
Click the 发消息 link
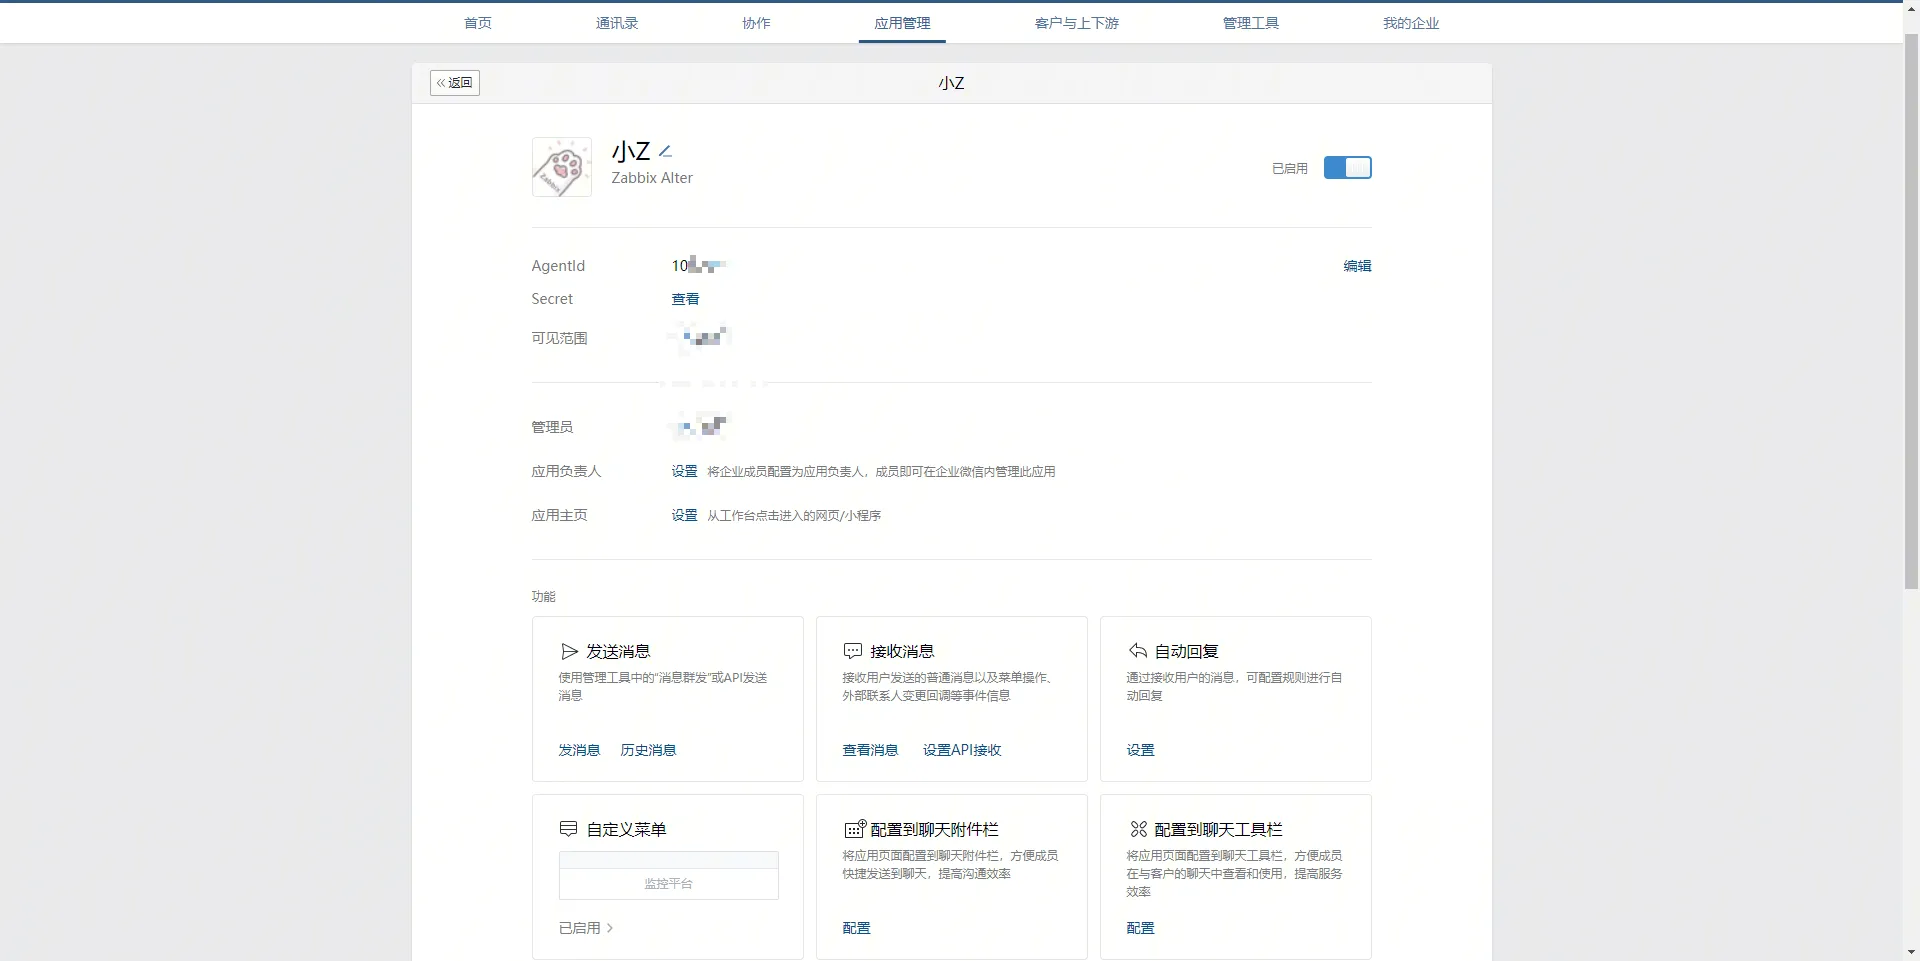(579, 750)
